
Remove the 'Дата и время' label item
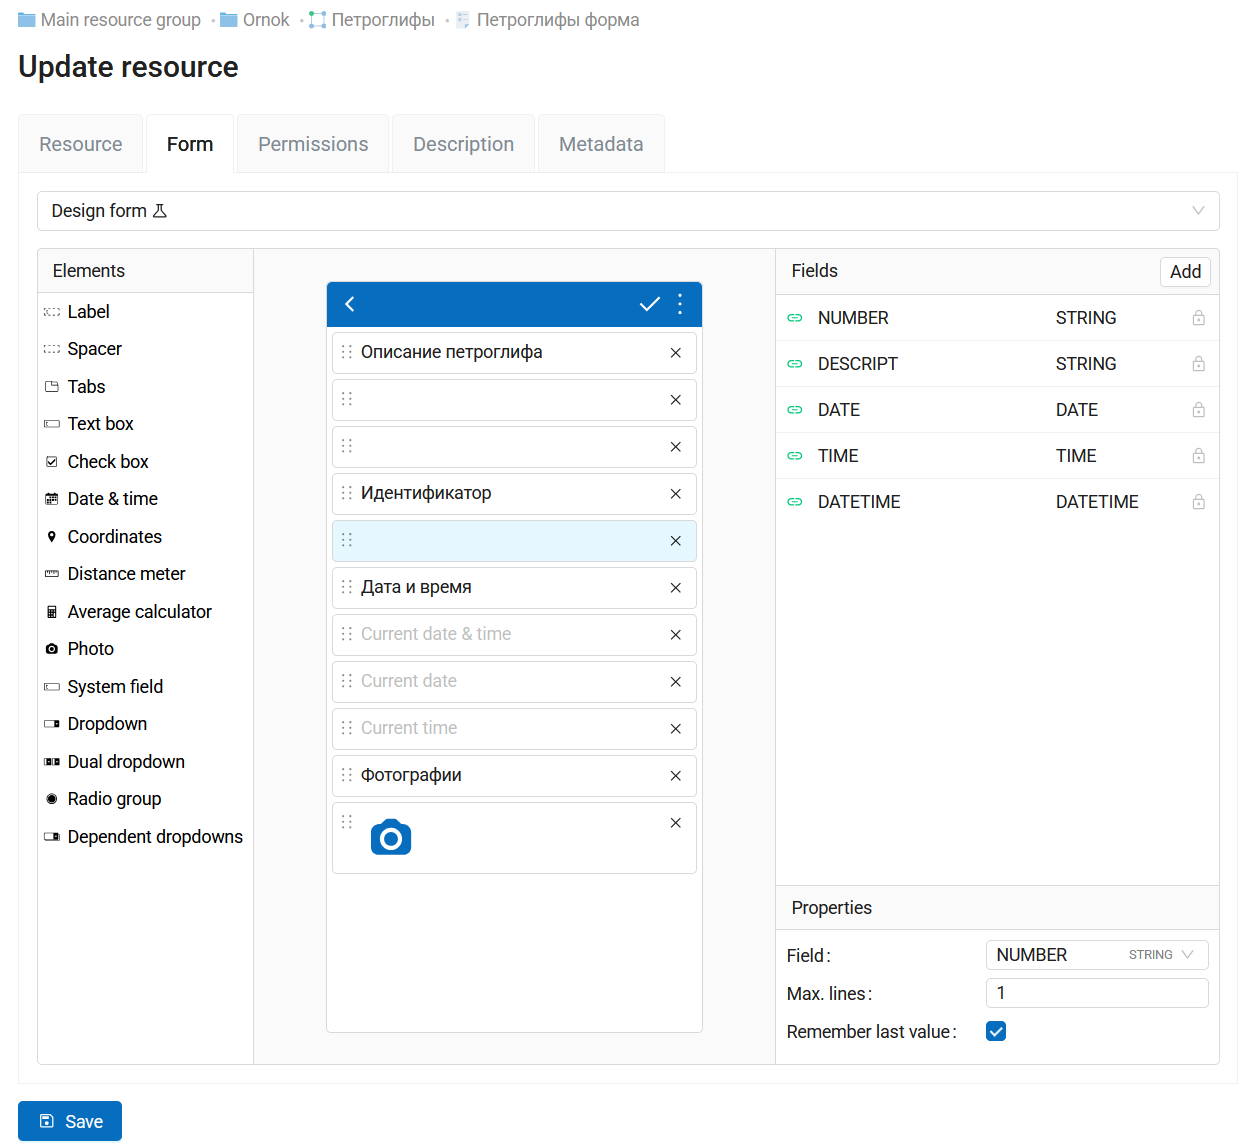[x=676, y=588]
